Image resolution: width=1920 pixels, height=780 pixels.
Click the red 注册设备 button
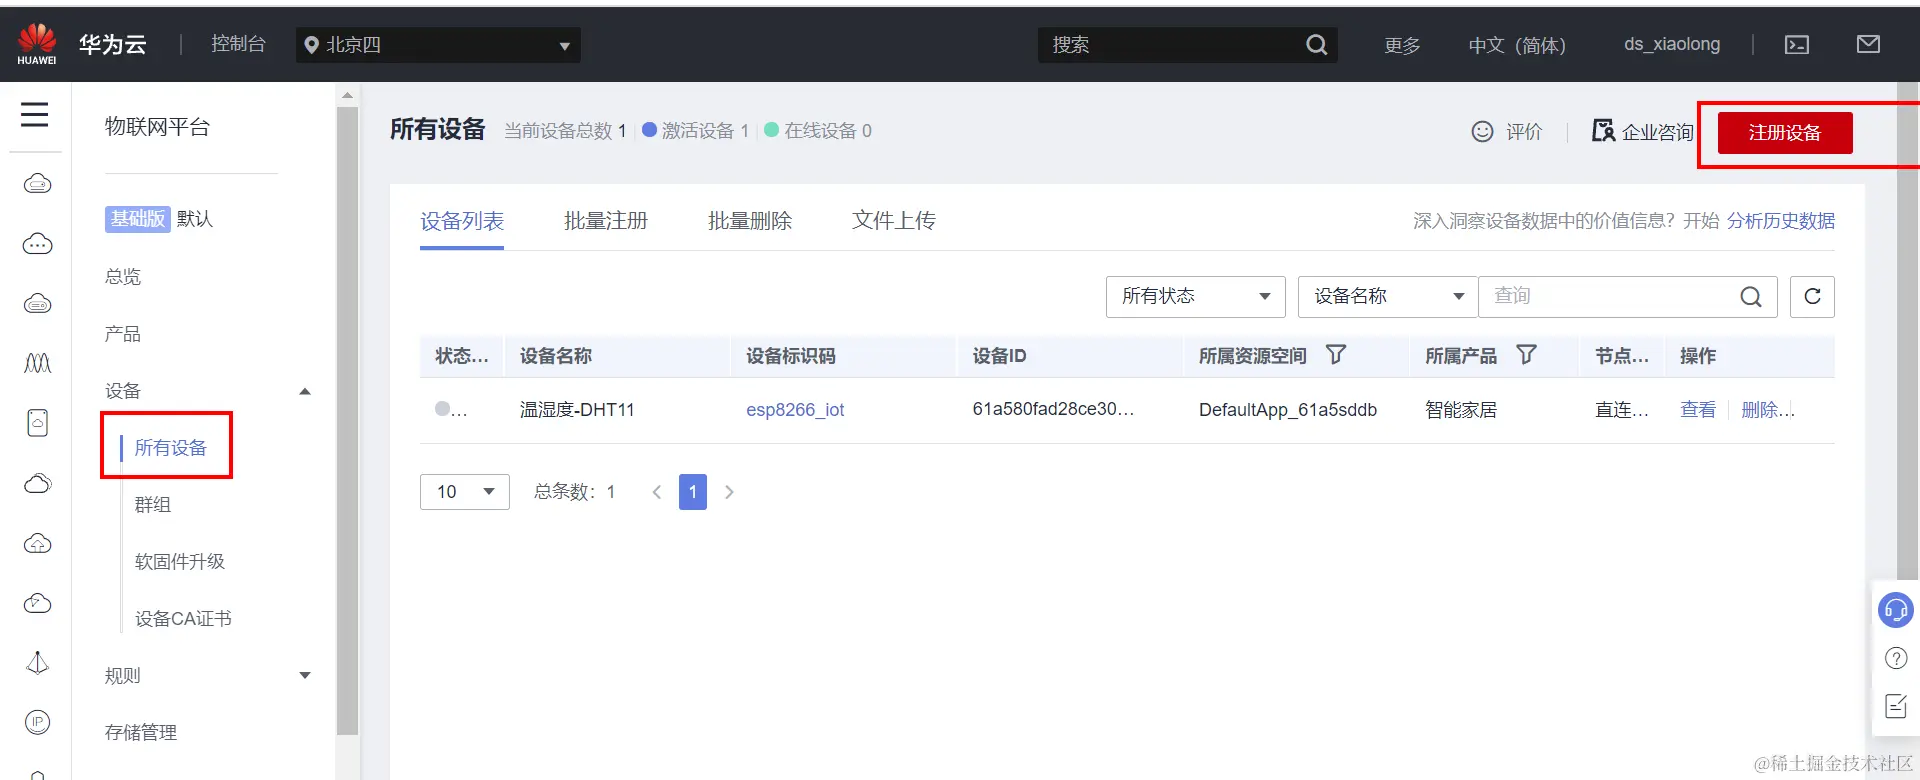(x=1785, y=133)
